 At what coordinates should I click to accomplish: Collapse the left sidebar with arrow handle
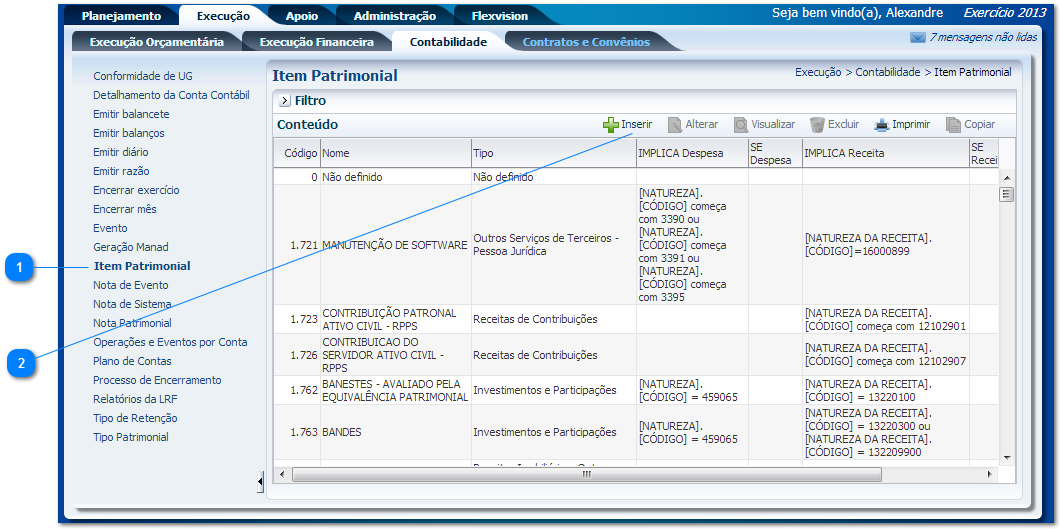(x=260, y=483)
